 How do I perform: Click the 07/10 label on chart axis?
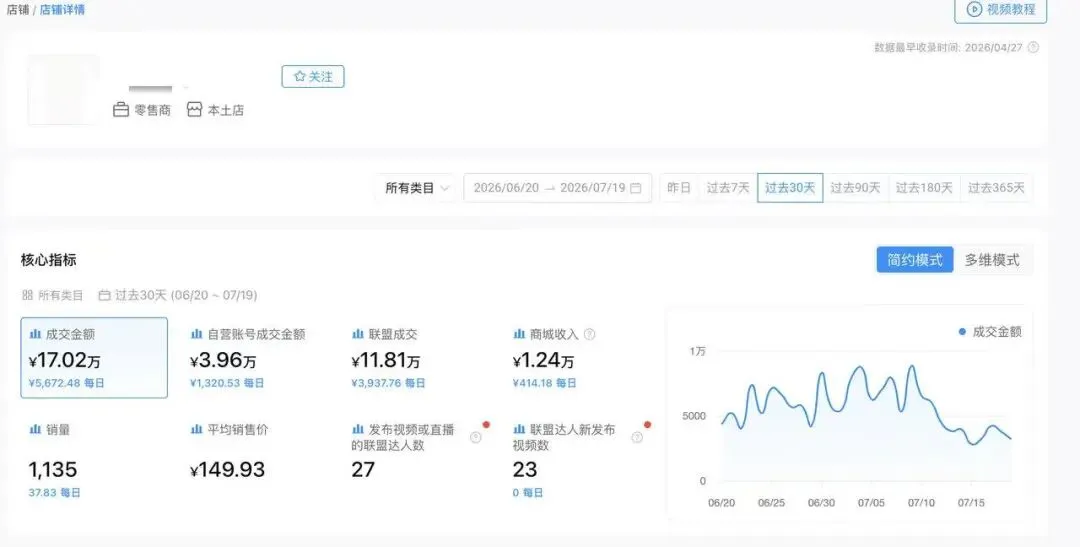pos(921,503)
